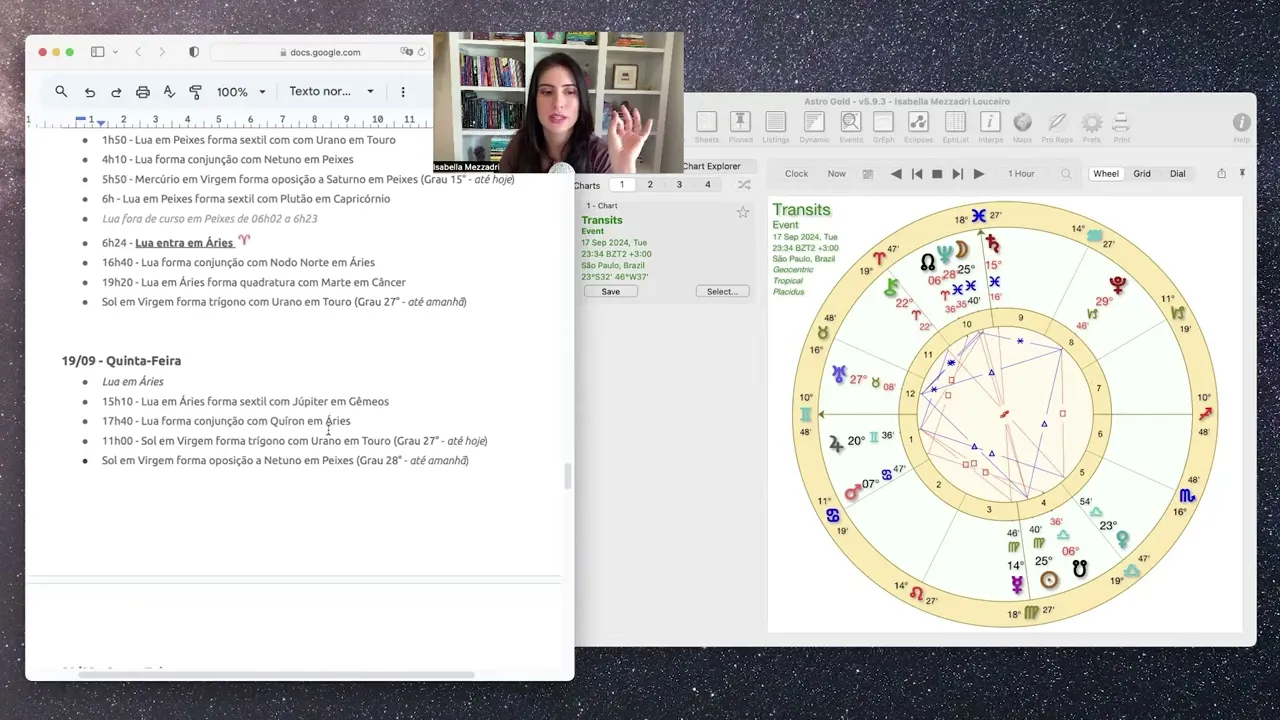Go back in Safari

138,52
